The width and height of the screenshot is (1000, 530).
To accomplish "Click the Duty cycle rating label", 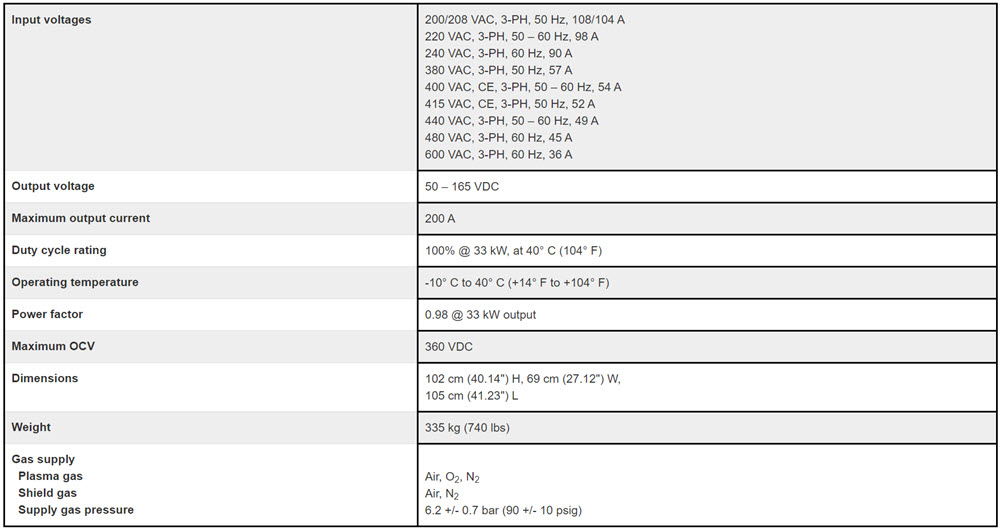I will pyautogui.click(x=59, y=250).
